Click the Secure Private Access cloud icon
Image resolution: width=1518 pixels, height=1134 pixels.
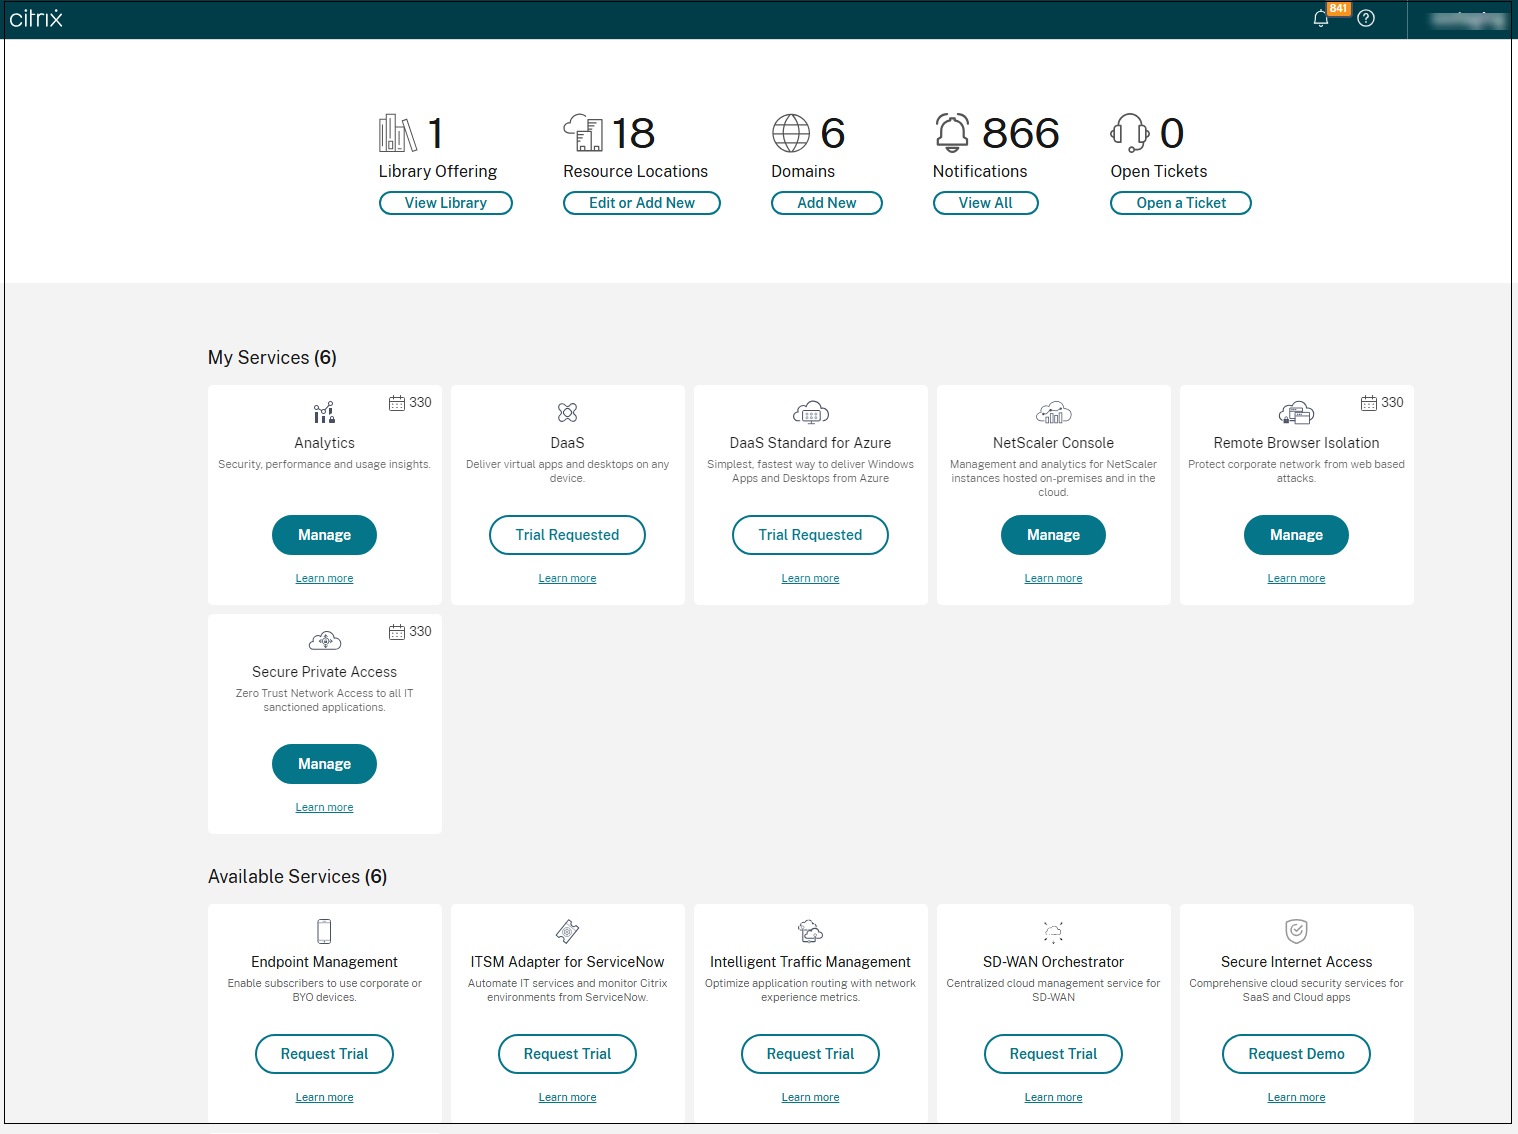click(x=325, y=641)
